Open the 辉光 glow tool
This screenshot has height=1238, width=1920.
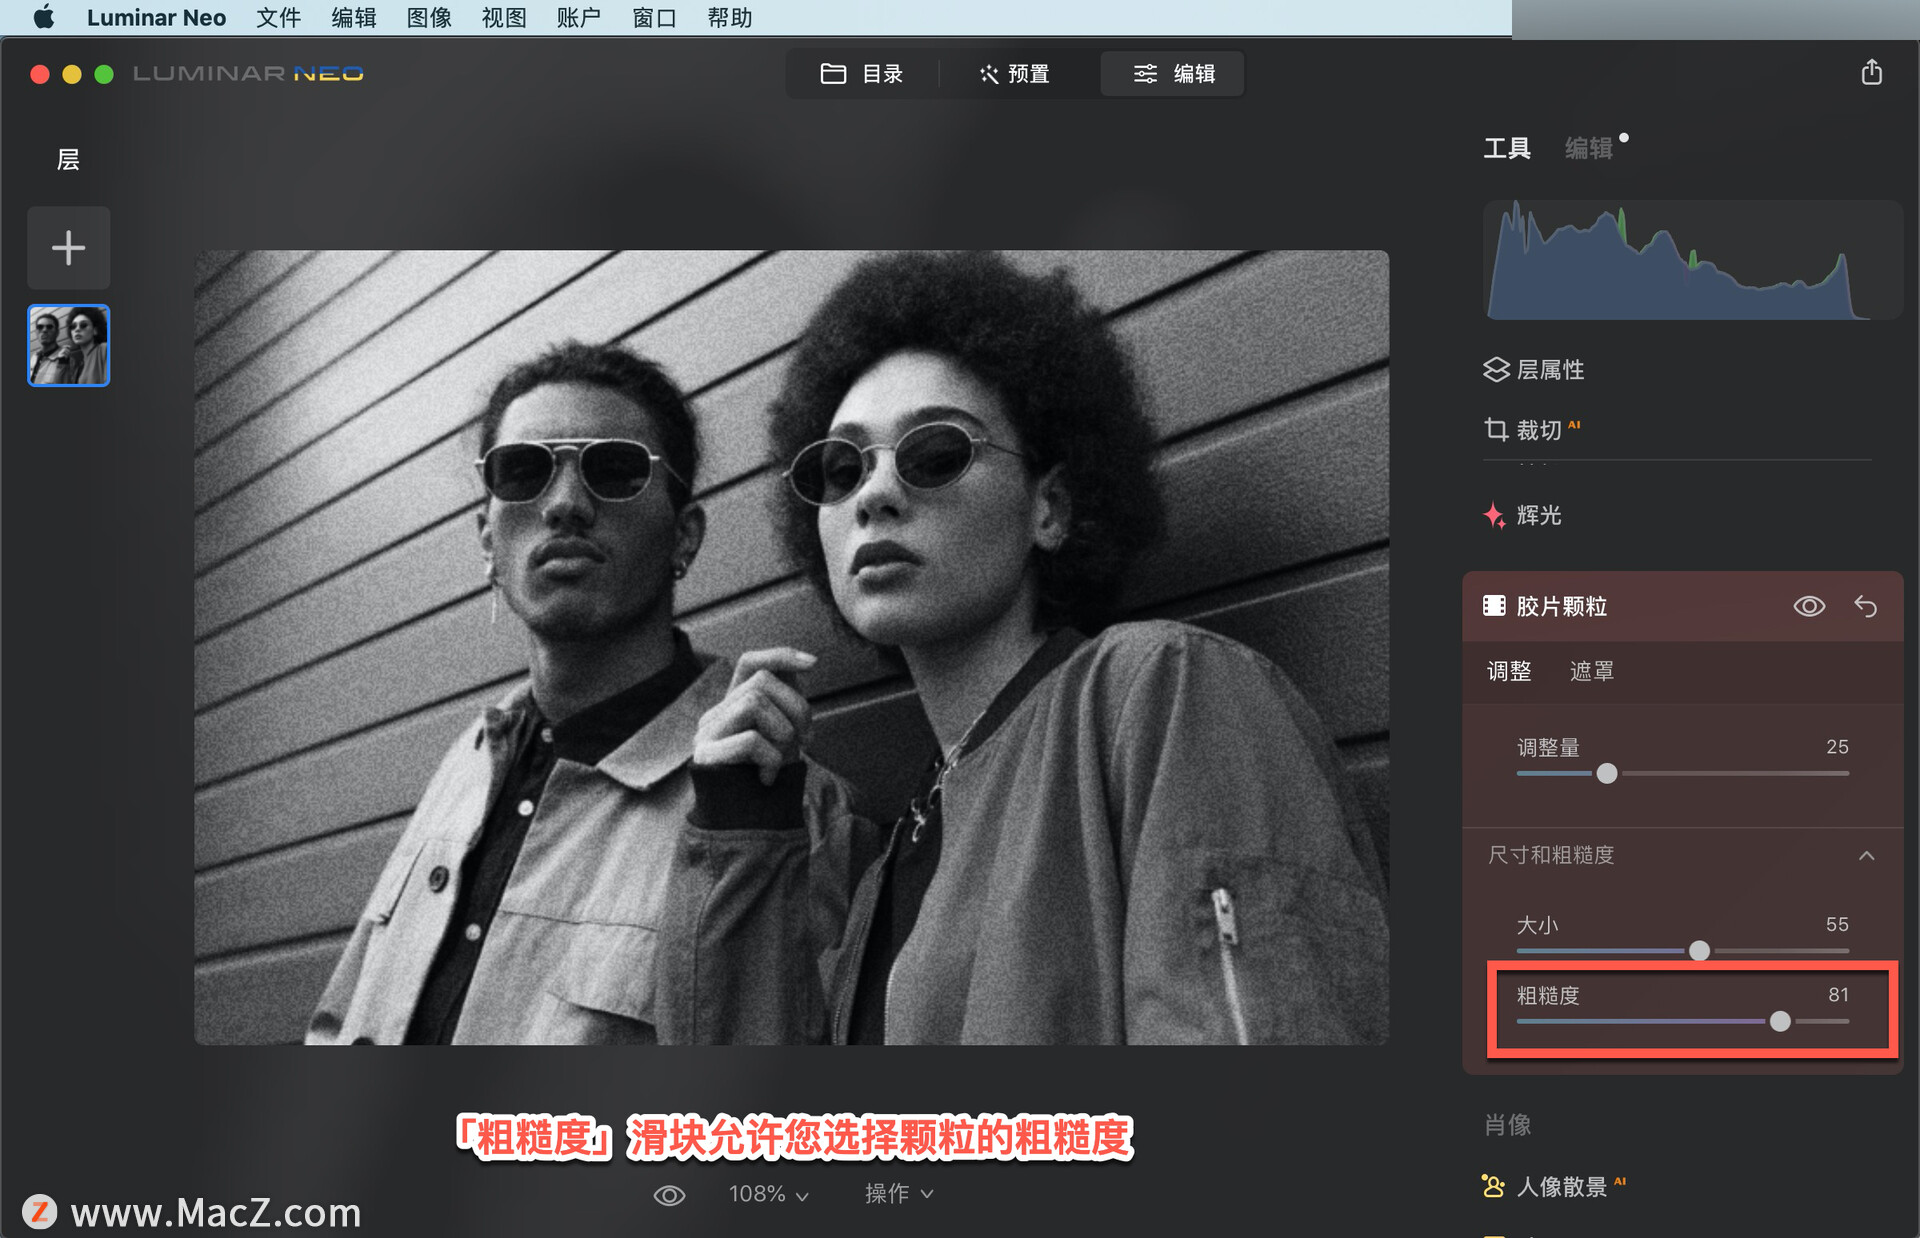[1523, 515]
